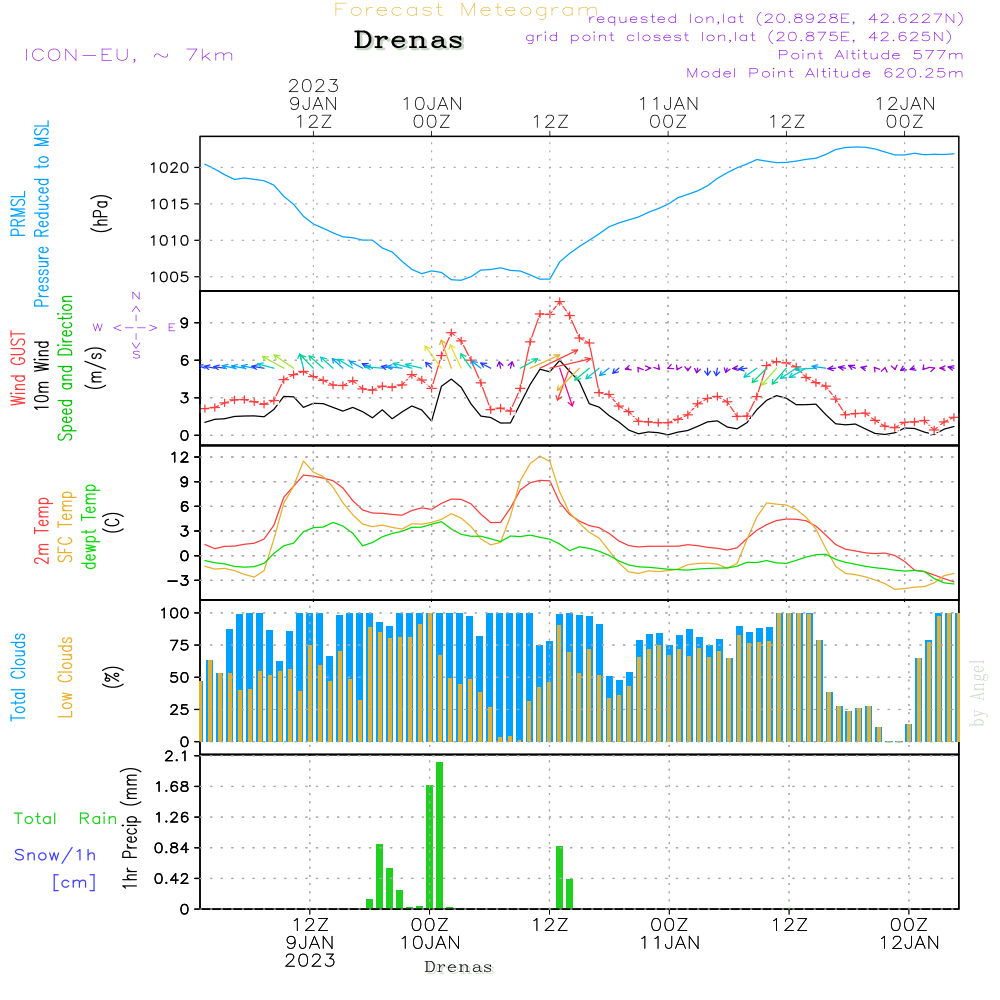Click the grid point closest lon,lat text
Viewport: 1000px width, 1000px height.
tap(739, 37)
